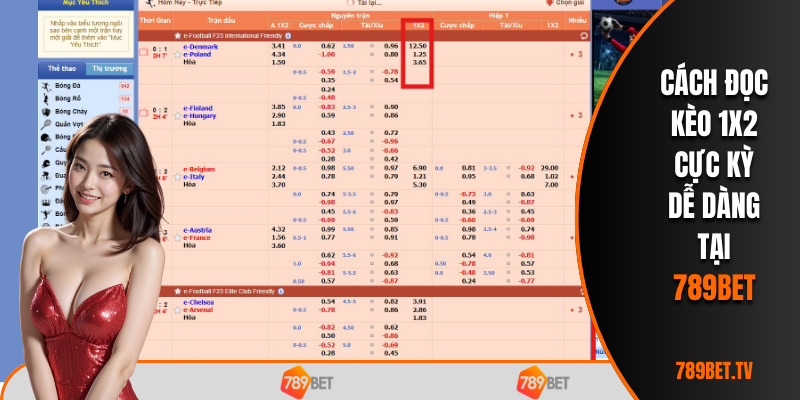This screenshot has width=800, height=400.
Task: Open the e-Hungary team link
Action: click(x=199, y=116)
